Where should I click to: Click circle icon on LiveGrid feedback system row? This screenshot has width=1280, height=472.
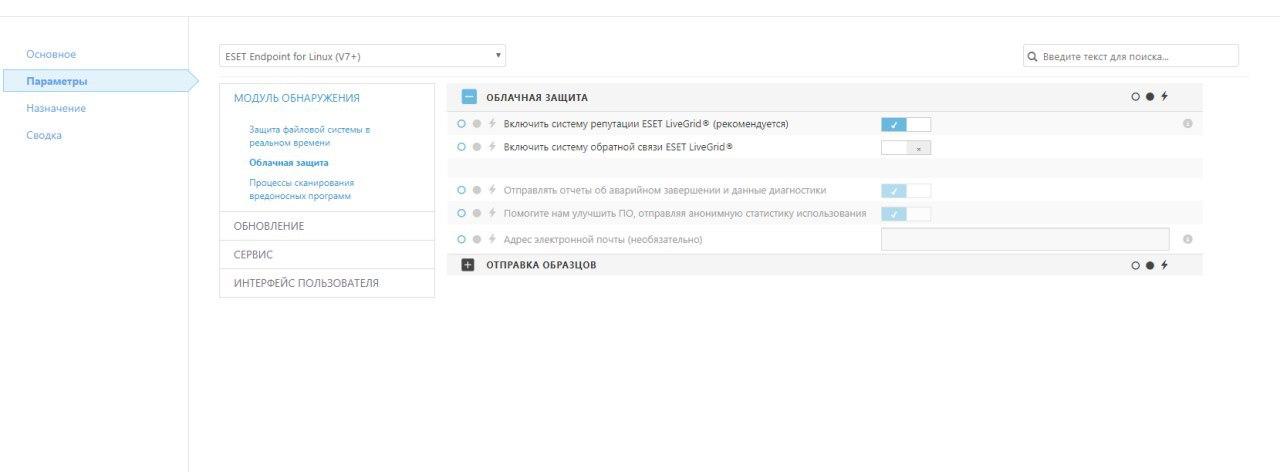coord(461,147)
